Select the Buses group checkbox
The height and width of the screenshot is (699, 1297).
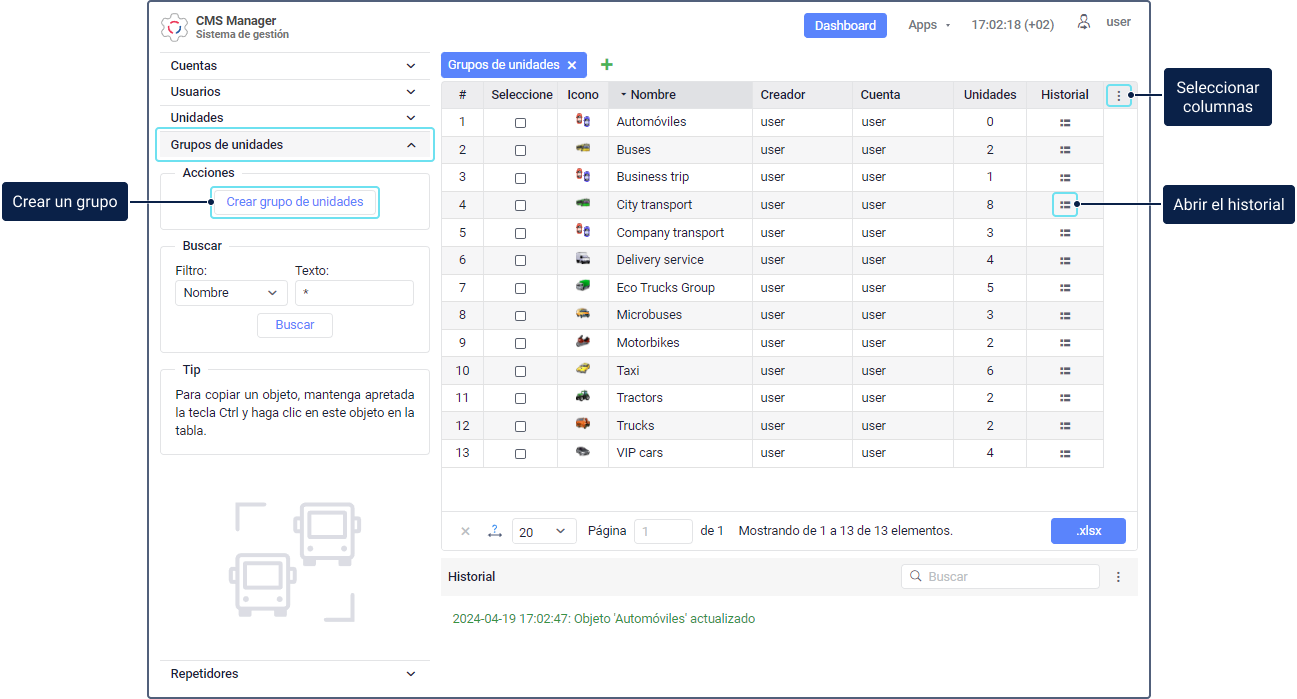520,150
